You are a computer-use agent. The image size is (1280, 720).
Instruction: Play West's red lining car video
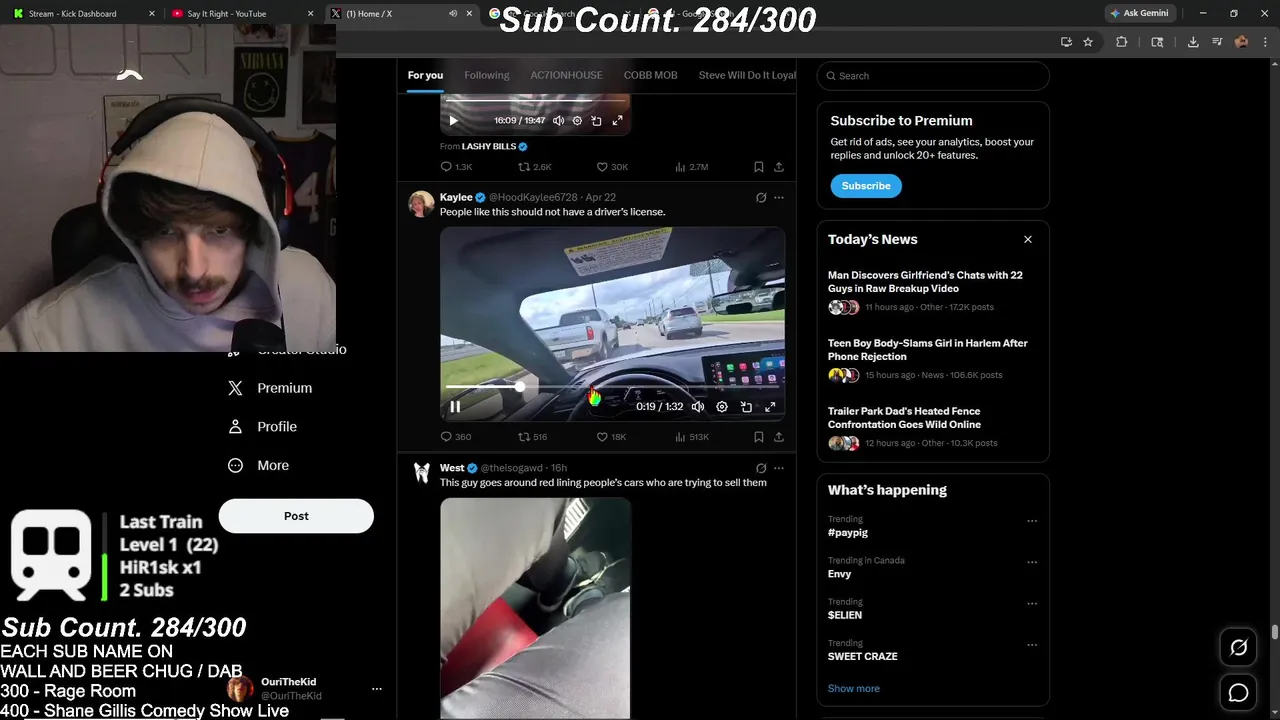535,608
